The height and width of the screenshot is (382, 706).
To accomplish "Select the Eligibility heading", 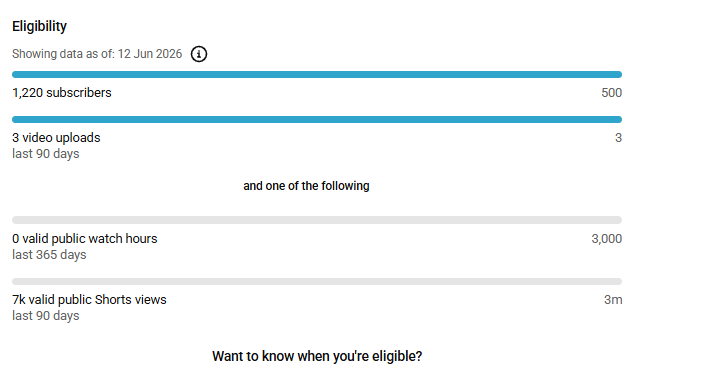I will click(39, 27).
